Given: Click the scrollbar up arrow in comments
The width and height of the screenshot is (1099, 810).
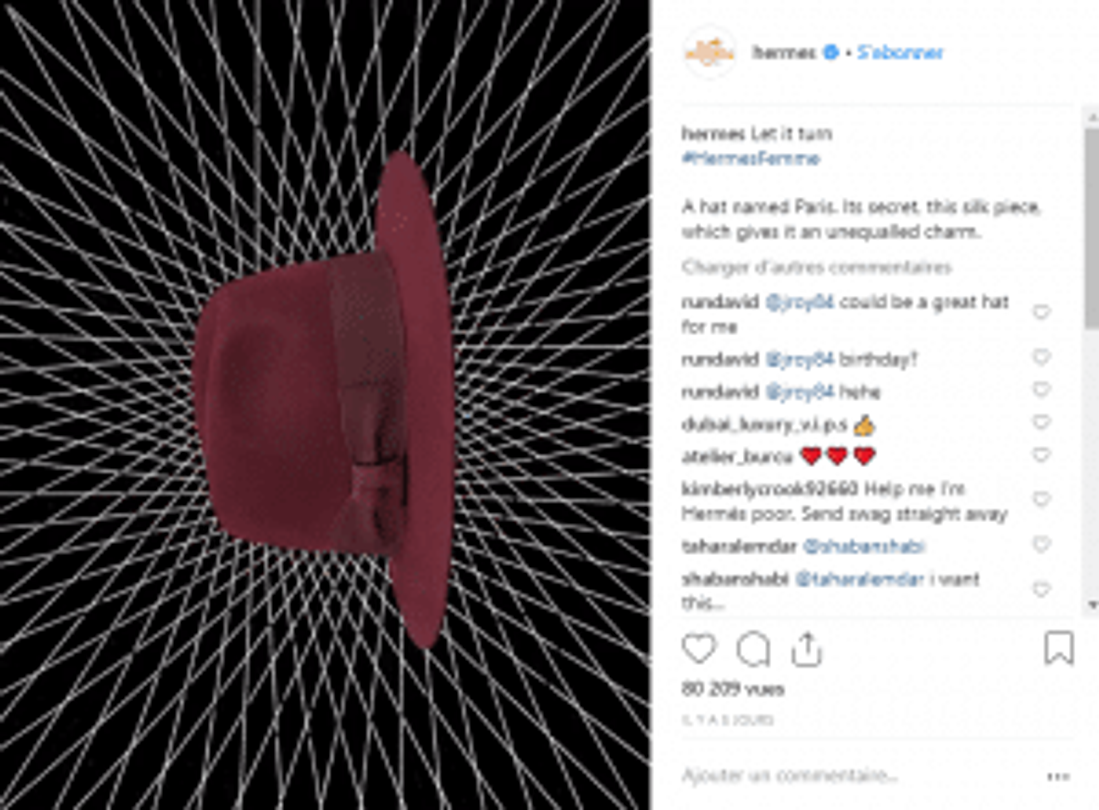Looking at the screenshot, I should coord(1093,114).
